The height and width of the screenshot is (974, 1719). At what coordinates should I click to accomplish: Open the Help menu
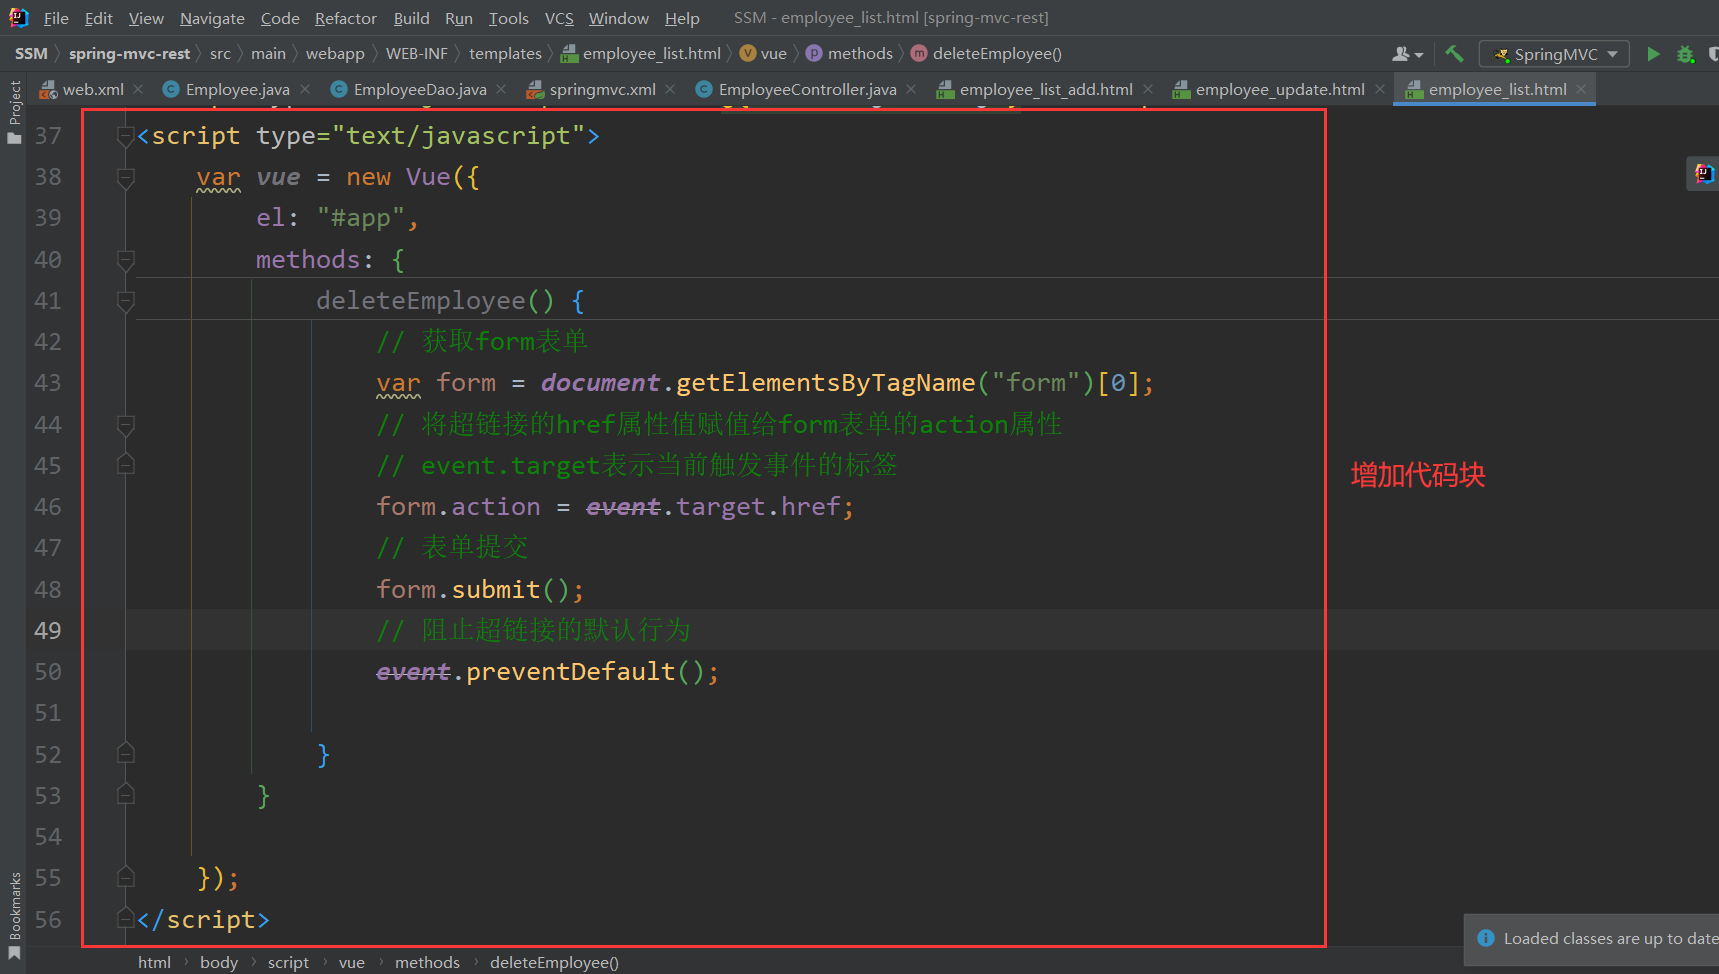click(682, 18)
